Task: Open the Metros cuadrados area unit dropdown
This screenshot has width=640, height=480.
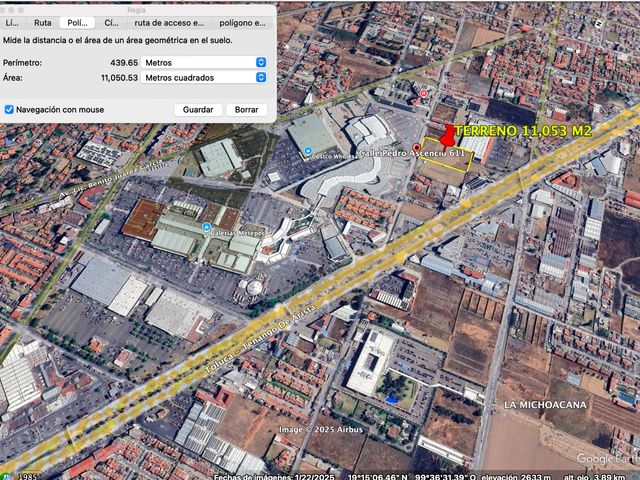Action: point(204,78)
